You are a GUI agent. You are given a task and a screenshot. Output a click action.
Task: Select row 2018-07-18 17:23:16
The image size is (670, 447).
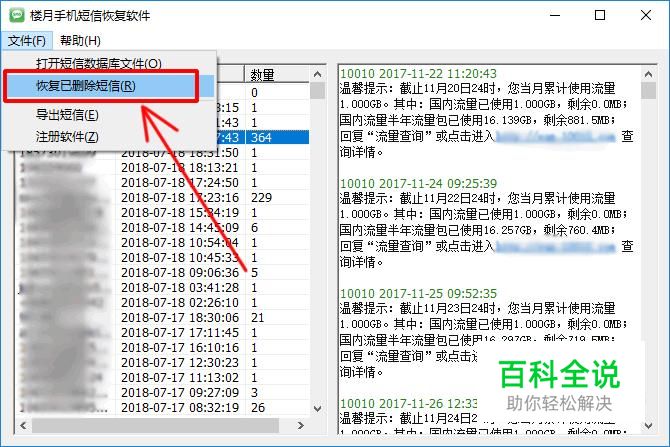tap(162, 197)
